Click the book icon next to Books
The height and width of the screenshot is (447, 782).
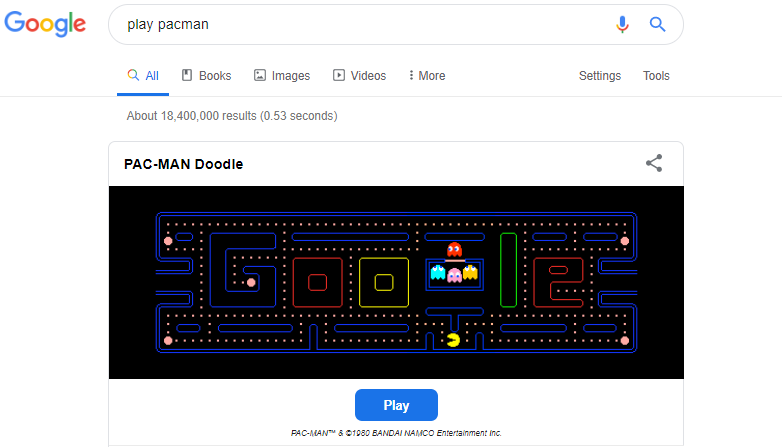coord(187,75)
